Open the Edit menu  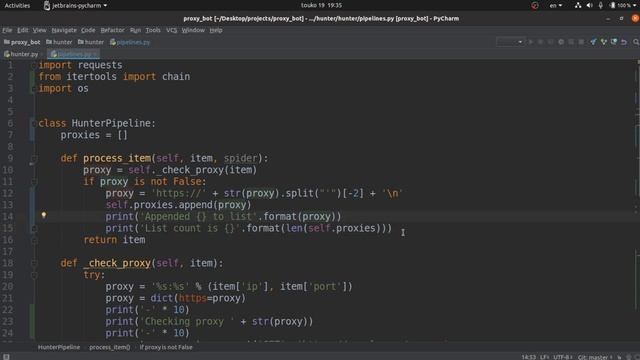[x=22, y=30]
